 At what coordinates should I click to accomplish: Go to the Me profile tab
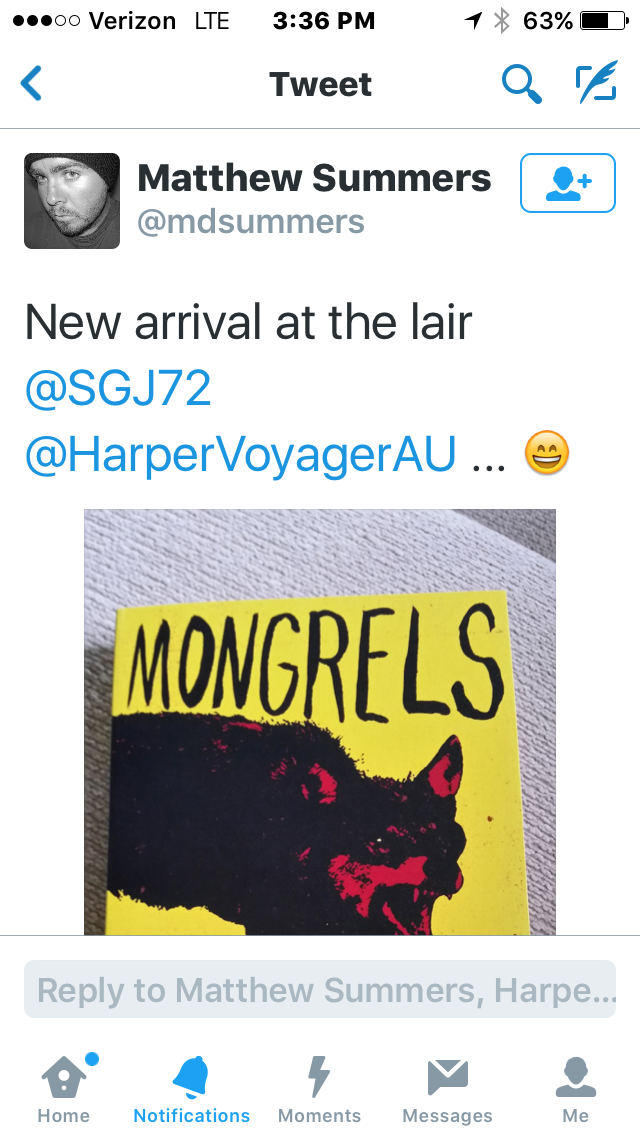click(575, 1088)
